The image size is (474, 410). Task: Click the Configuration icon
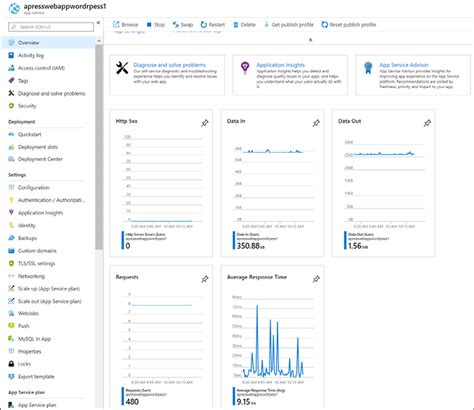point(11,187)
